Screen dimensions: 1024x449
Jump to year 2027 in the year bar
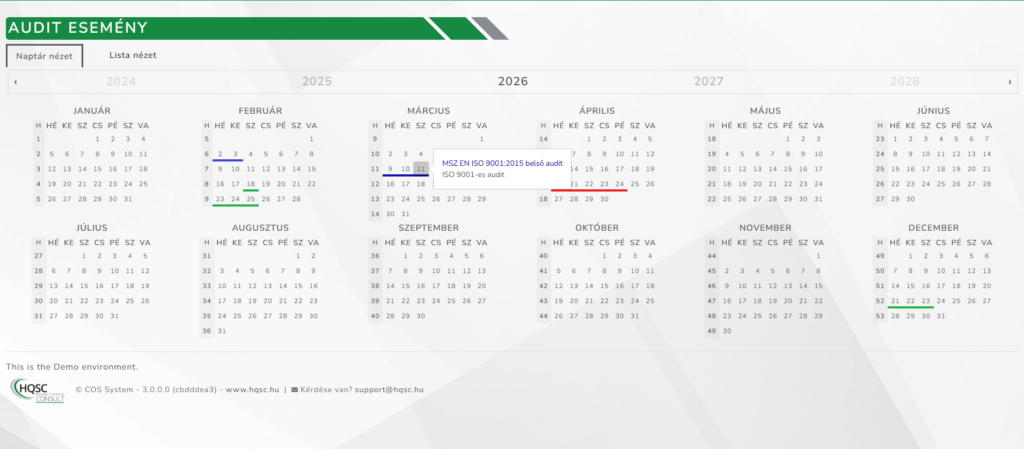pos(709,82)
